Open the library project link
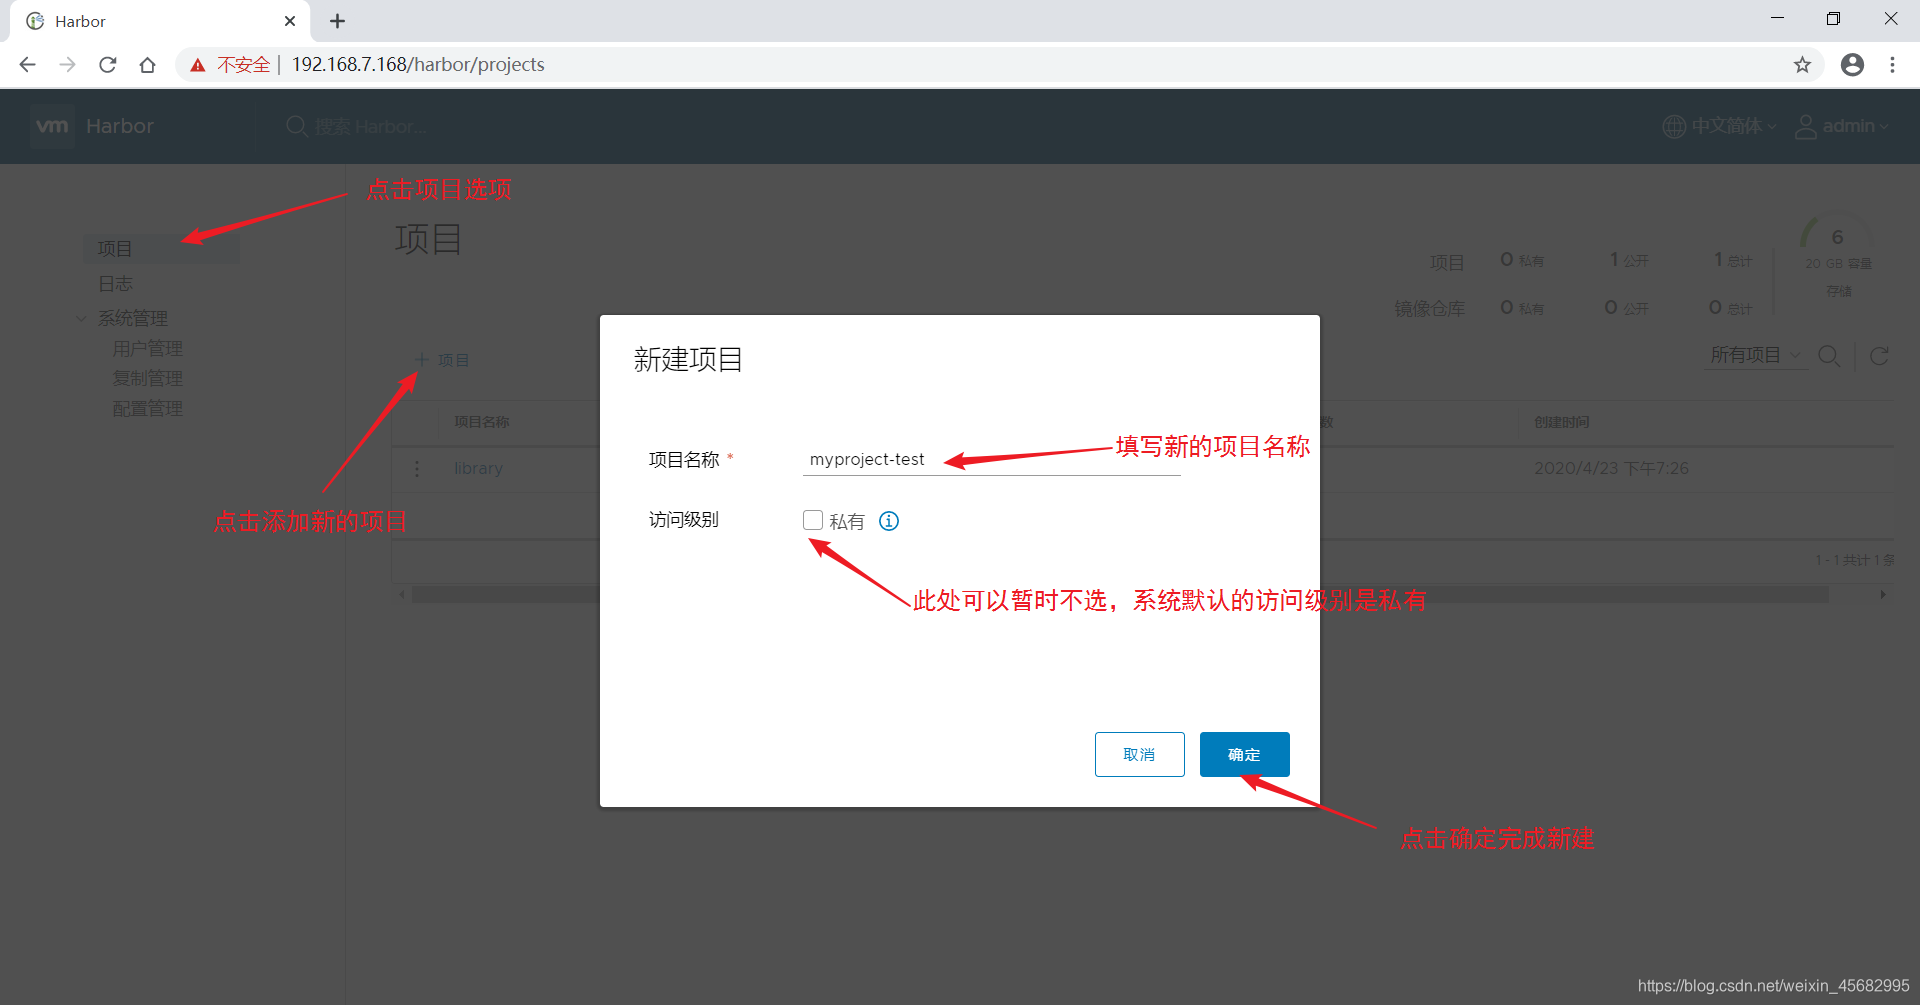 coord(478,468)
